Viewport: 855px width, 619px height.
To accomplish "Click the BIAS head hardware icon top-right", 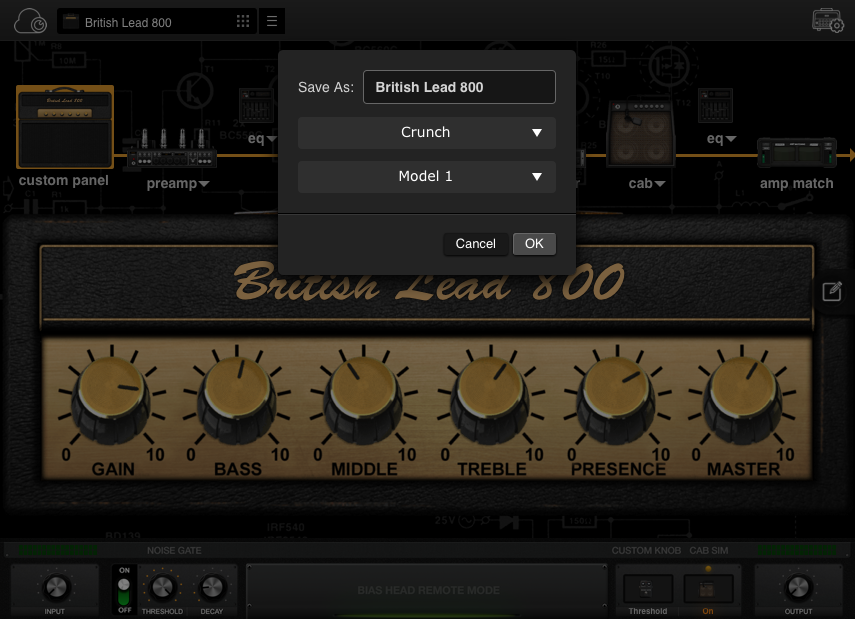I will point(827,20).
